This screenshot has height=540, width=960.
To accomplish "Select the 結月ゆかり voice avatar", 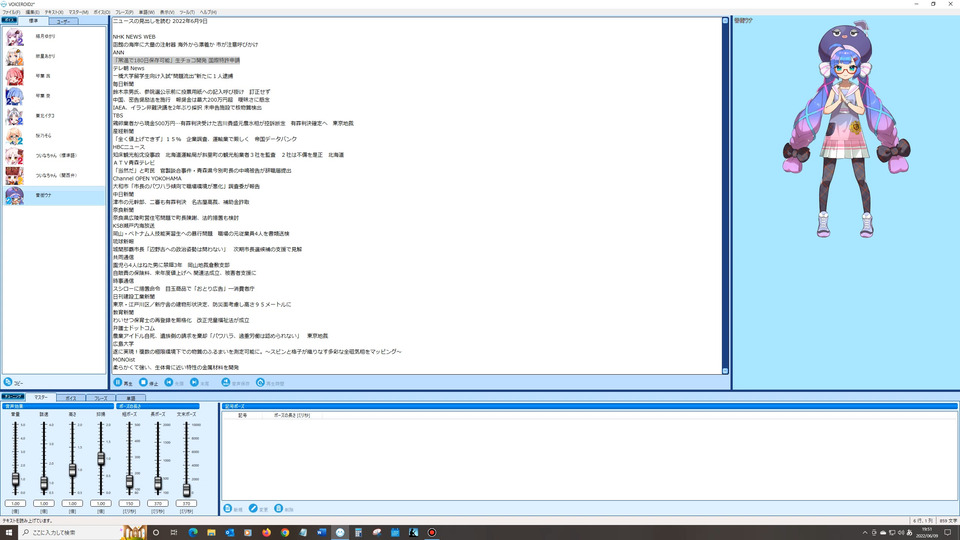I will coord(15,37).
